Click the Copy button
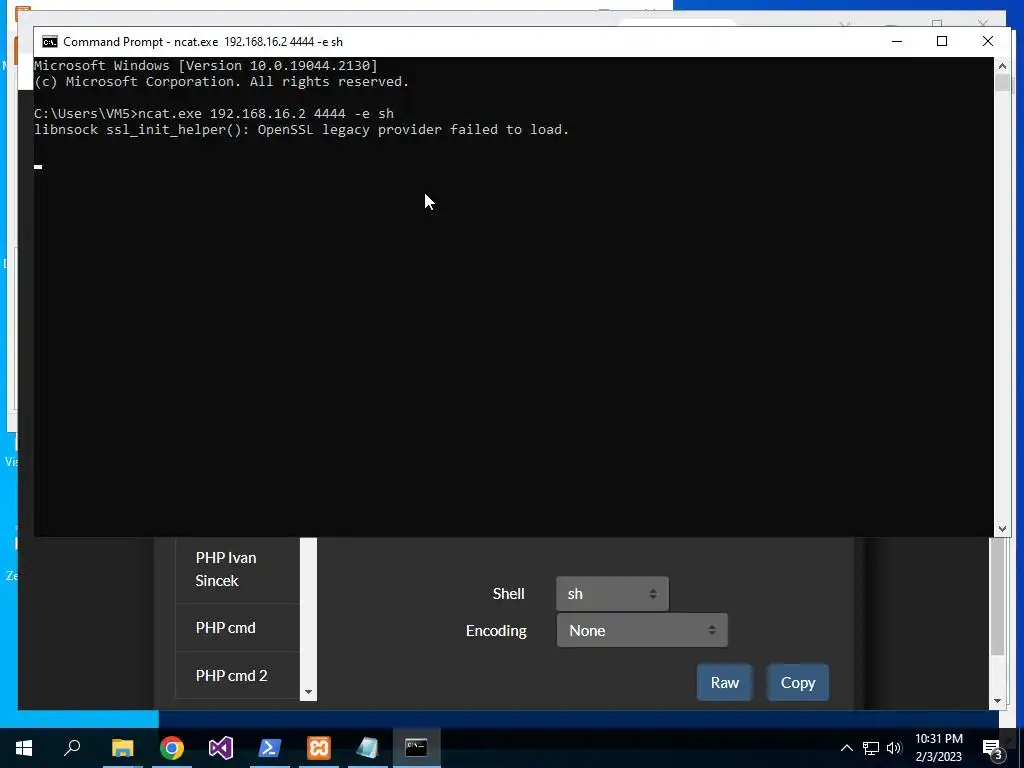Image resolution: width=1024 pixels, height=768 pixels. tap(797, 682)
